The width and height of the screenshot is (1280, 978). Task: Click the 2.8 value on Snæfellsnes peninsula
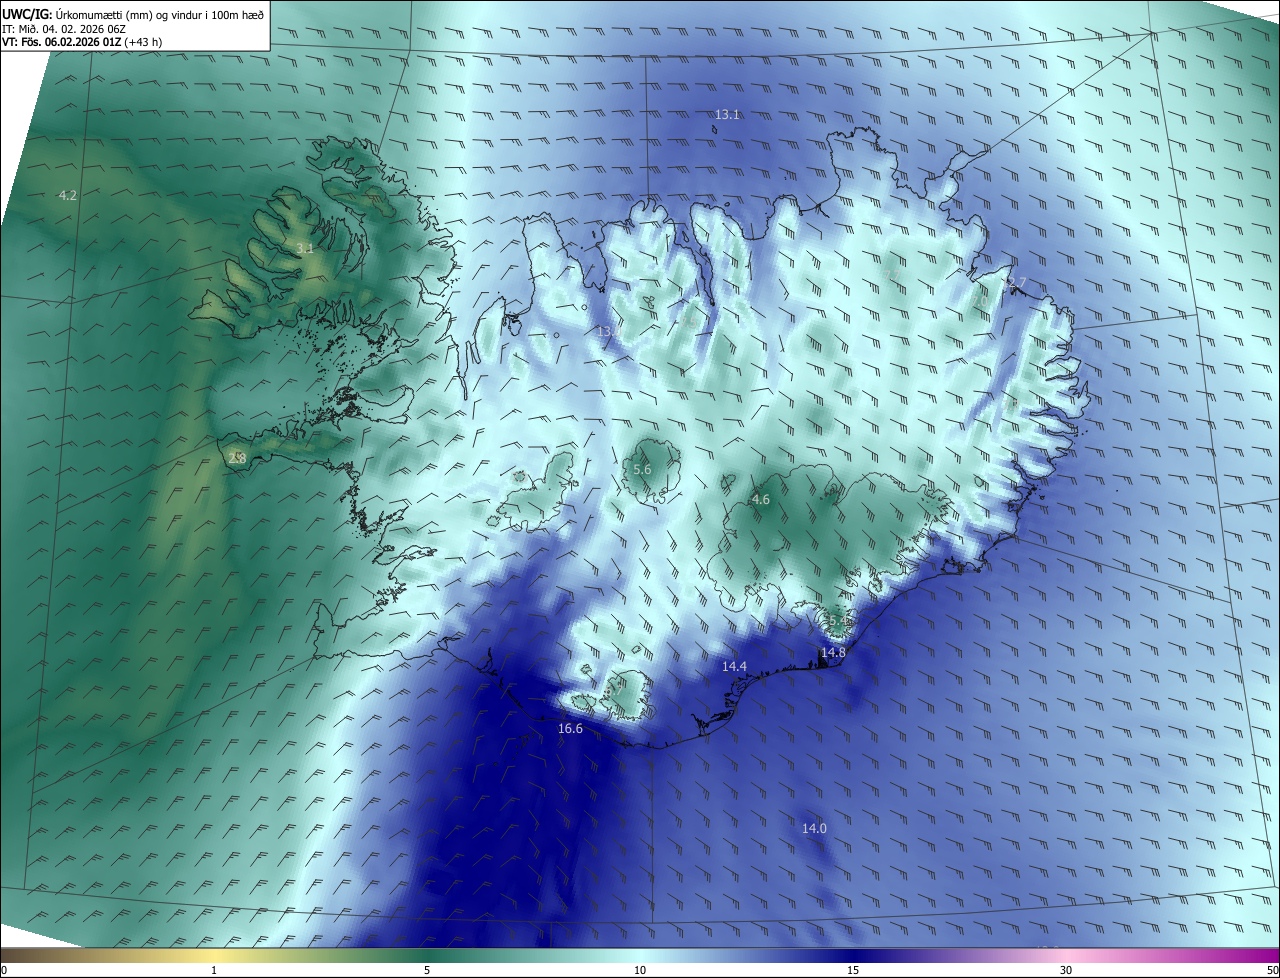tap(237, 459)
